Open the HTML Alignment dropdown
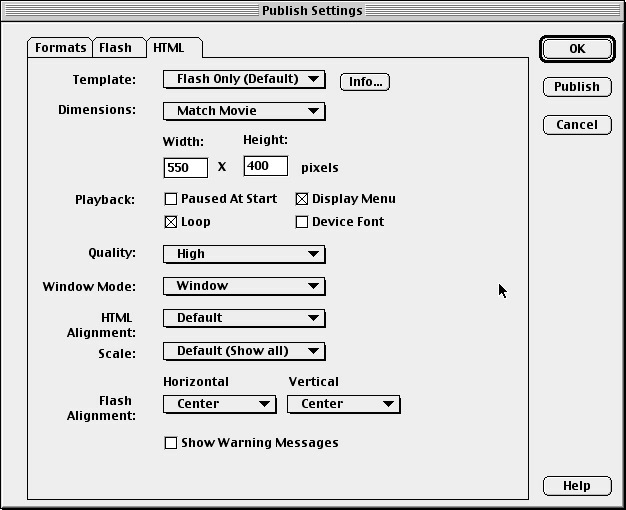This screenshot has height=510, width=626. point(244,318)
